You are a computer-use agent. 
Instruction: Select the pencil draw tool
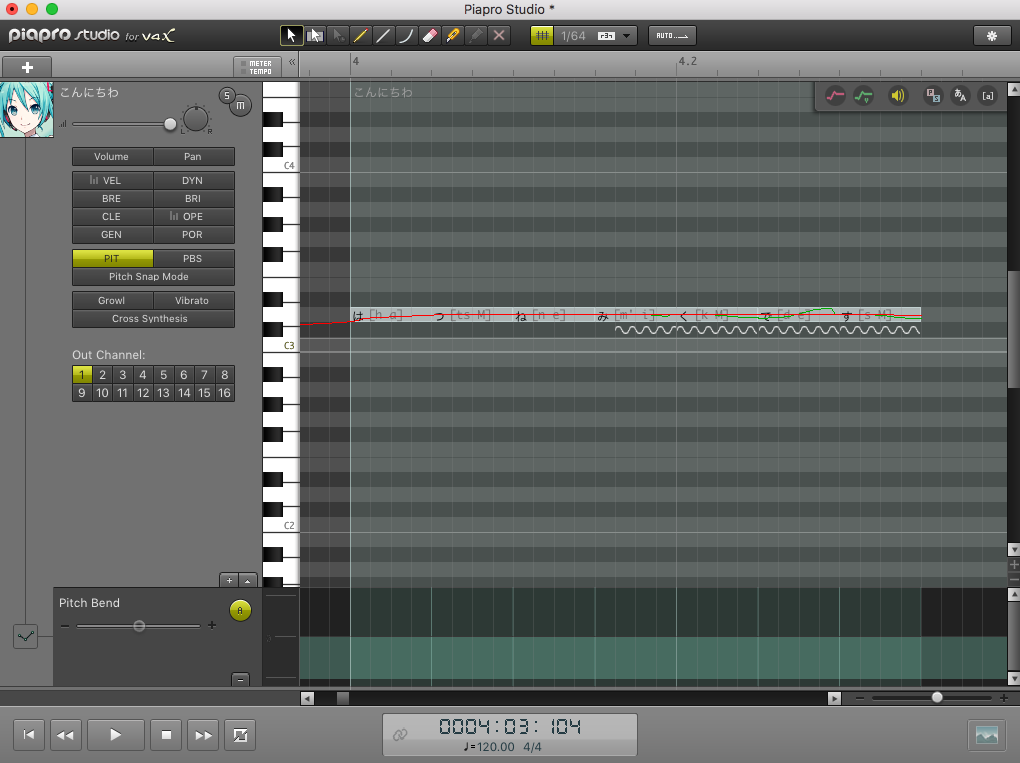coord(360,36)
